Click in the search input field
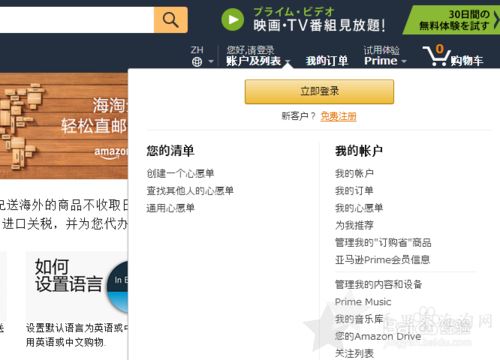 pos(77,20)
